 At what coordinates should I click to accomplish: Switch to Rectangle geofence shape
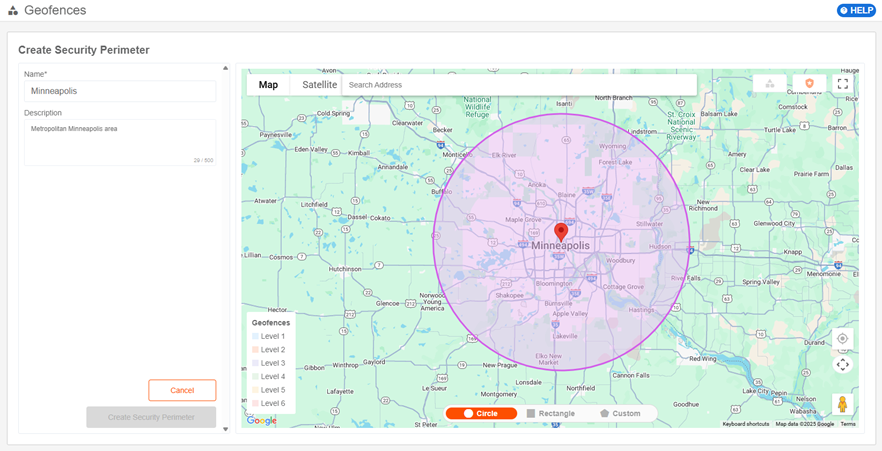pos(551,413)
